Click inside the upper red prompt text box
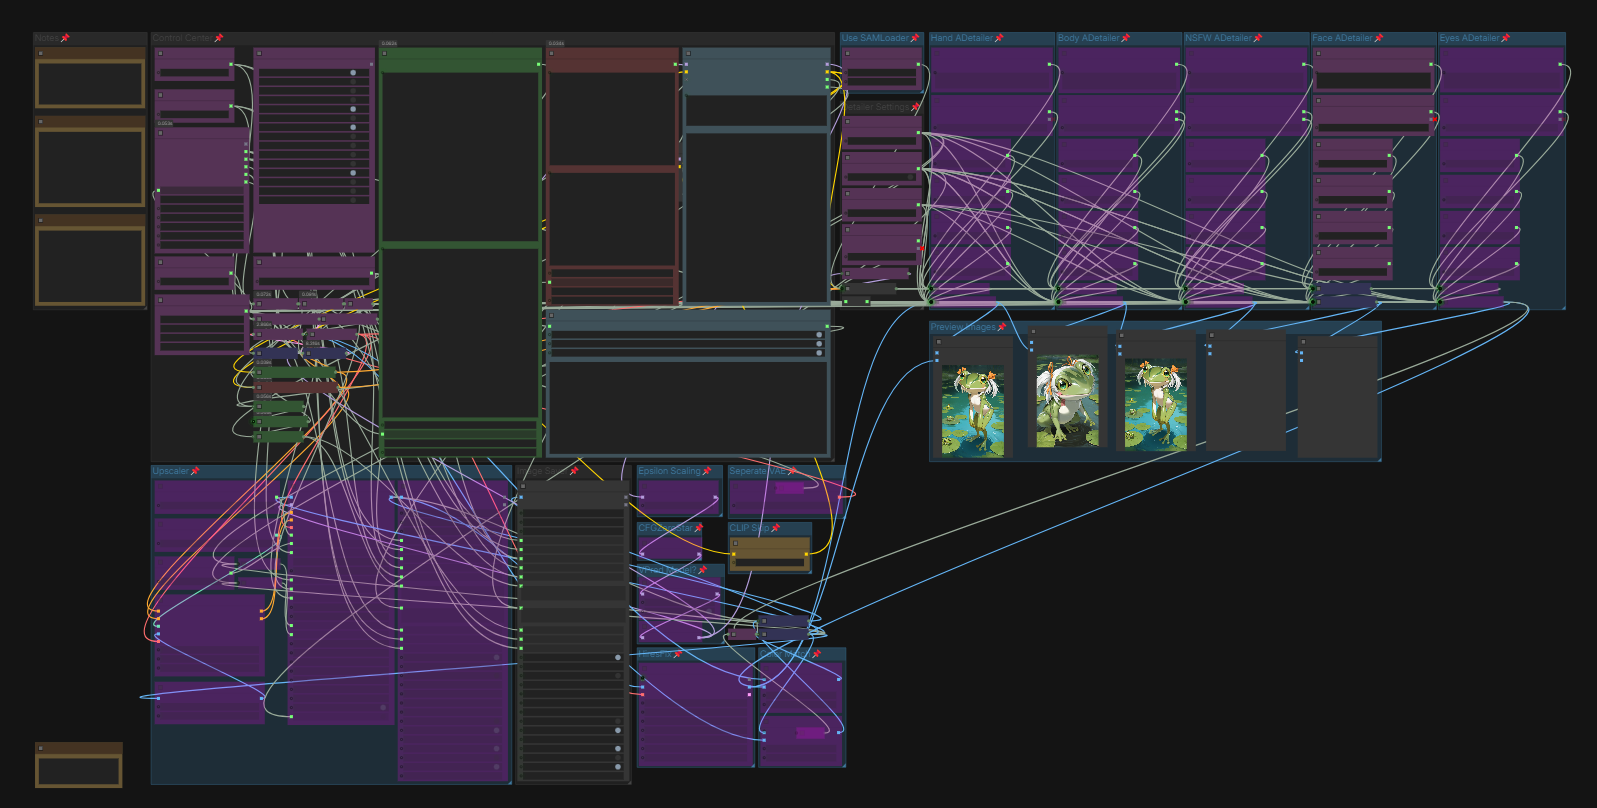 (x=612, y=118)
